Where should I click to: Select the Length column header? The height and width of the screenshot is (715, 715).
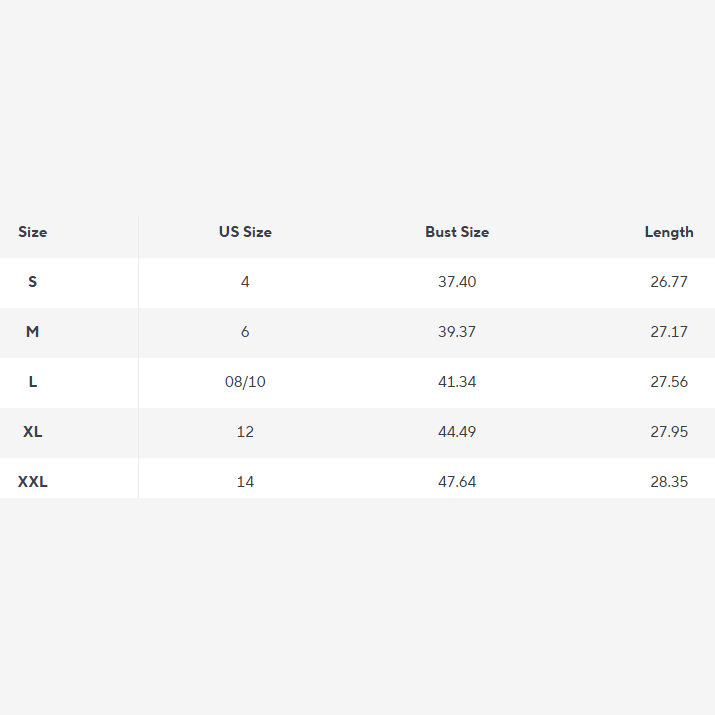click(x=669, y=233)
